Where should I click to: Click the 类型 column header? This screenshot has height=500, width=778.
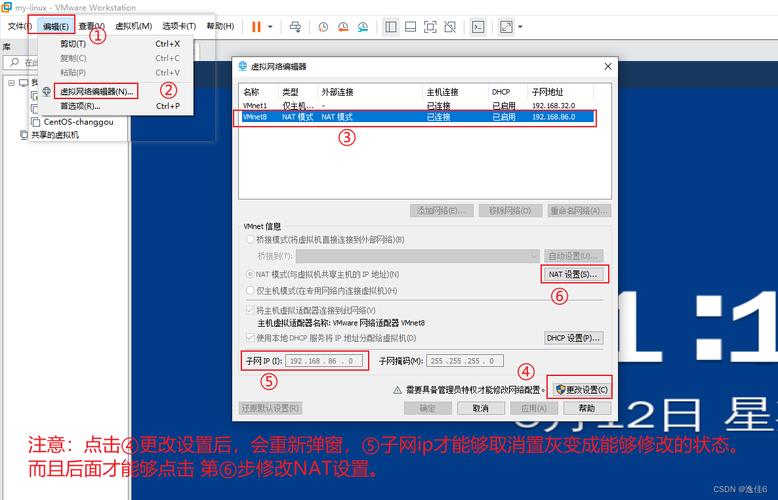pos(298,92)
